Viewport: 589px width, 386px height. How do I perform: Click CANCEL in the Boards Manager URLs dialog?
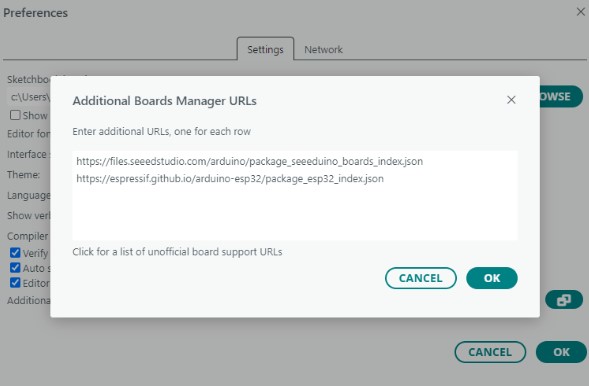[421, 278]
